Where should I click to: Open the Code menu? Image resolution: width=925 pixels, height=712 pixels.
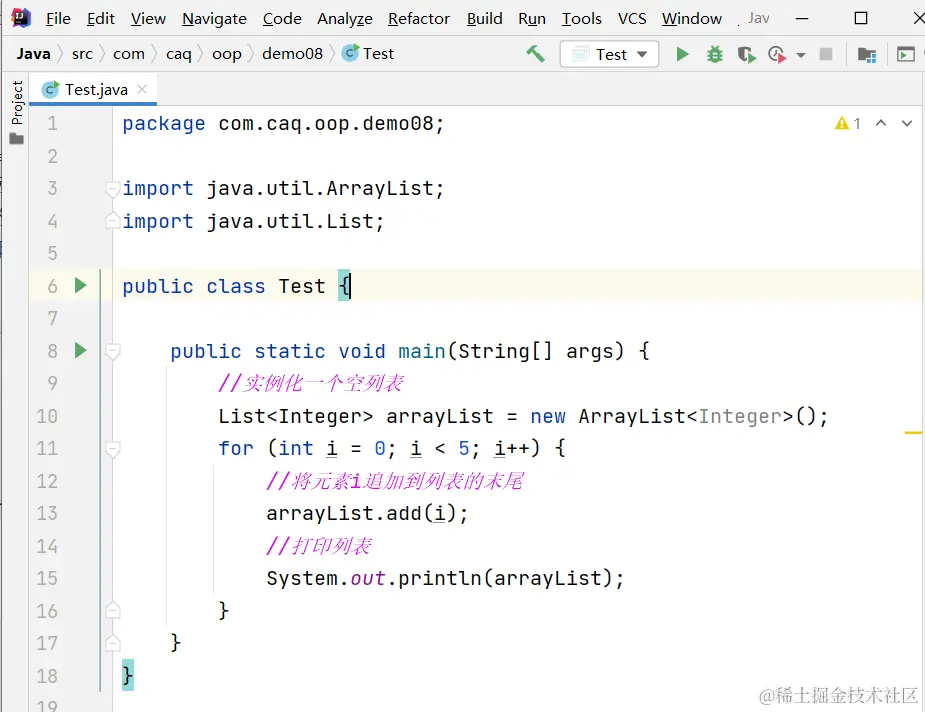tap(282, 19)
